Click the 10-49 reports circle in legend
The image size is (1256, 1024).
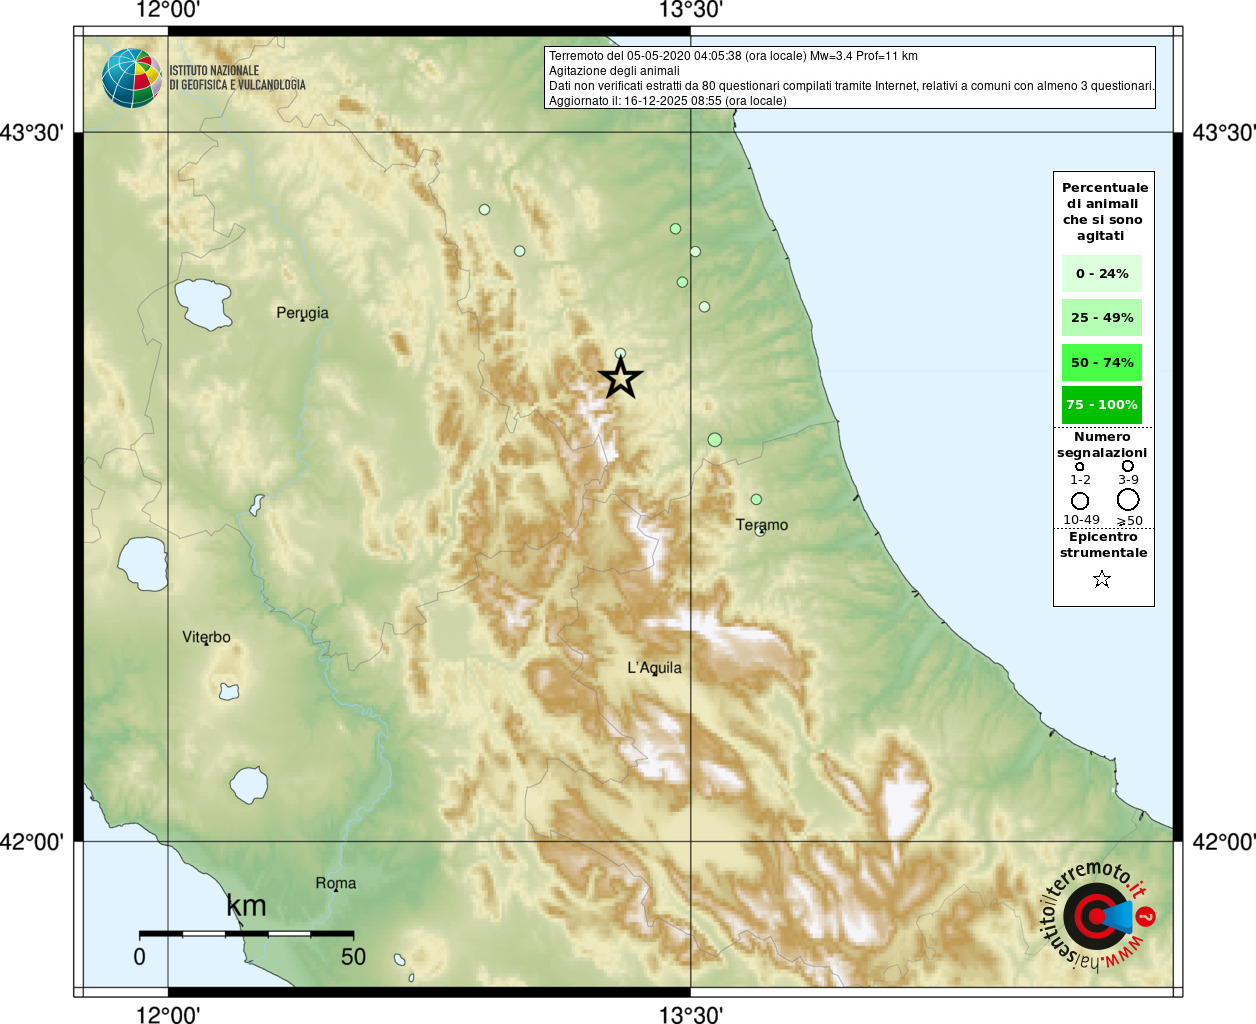[1080, 500]
